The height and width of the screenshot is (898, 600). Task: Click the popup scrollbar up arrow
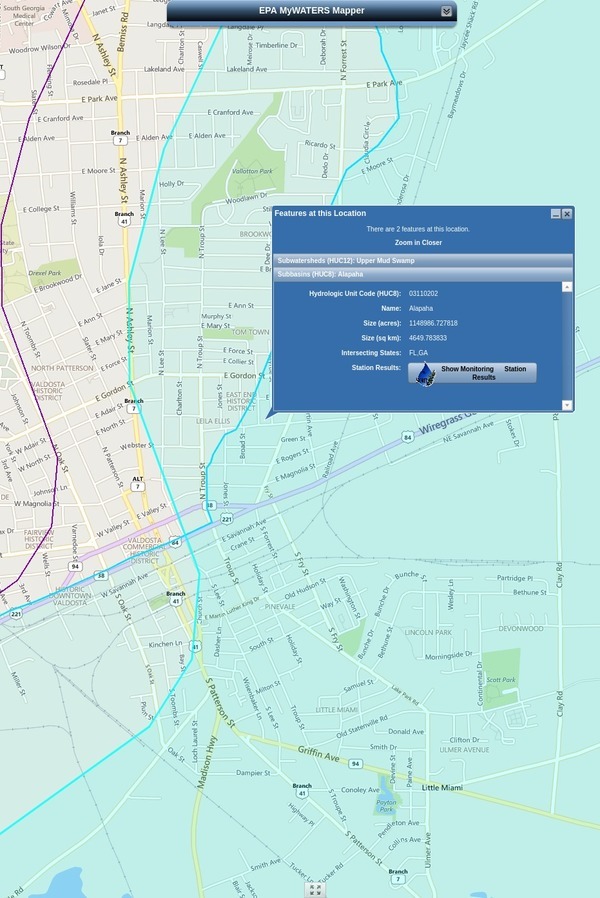click(567, 287)
